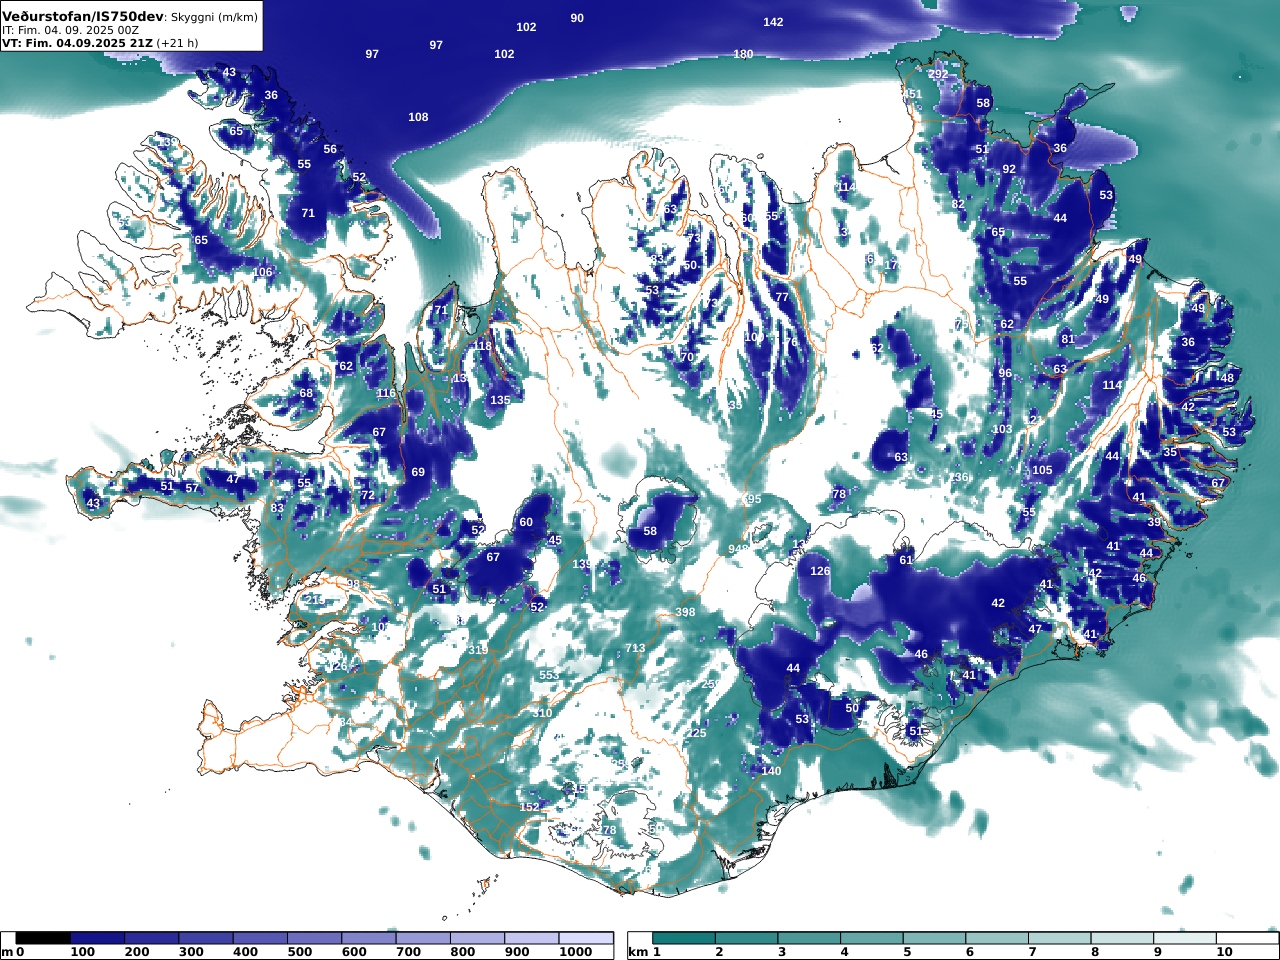Click visibility value 69 in the west
The height and width of the screenshot is (960, 1280).
coord(418,472)
